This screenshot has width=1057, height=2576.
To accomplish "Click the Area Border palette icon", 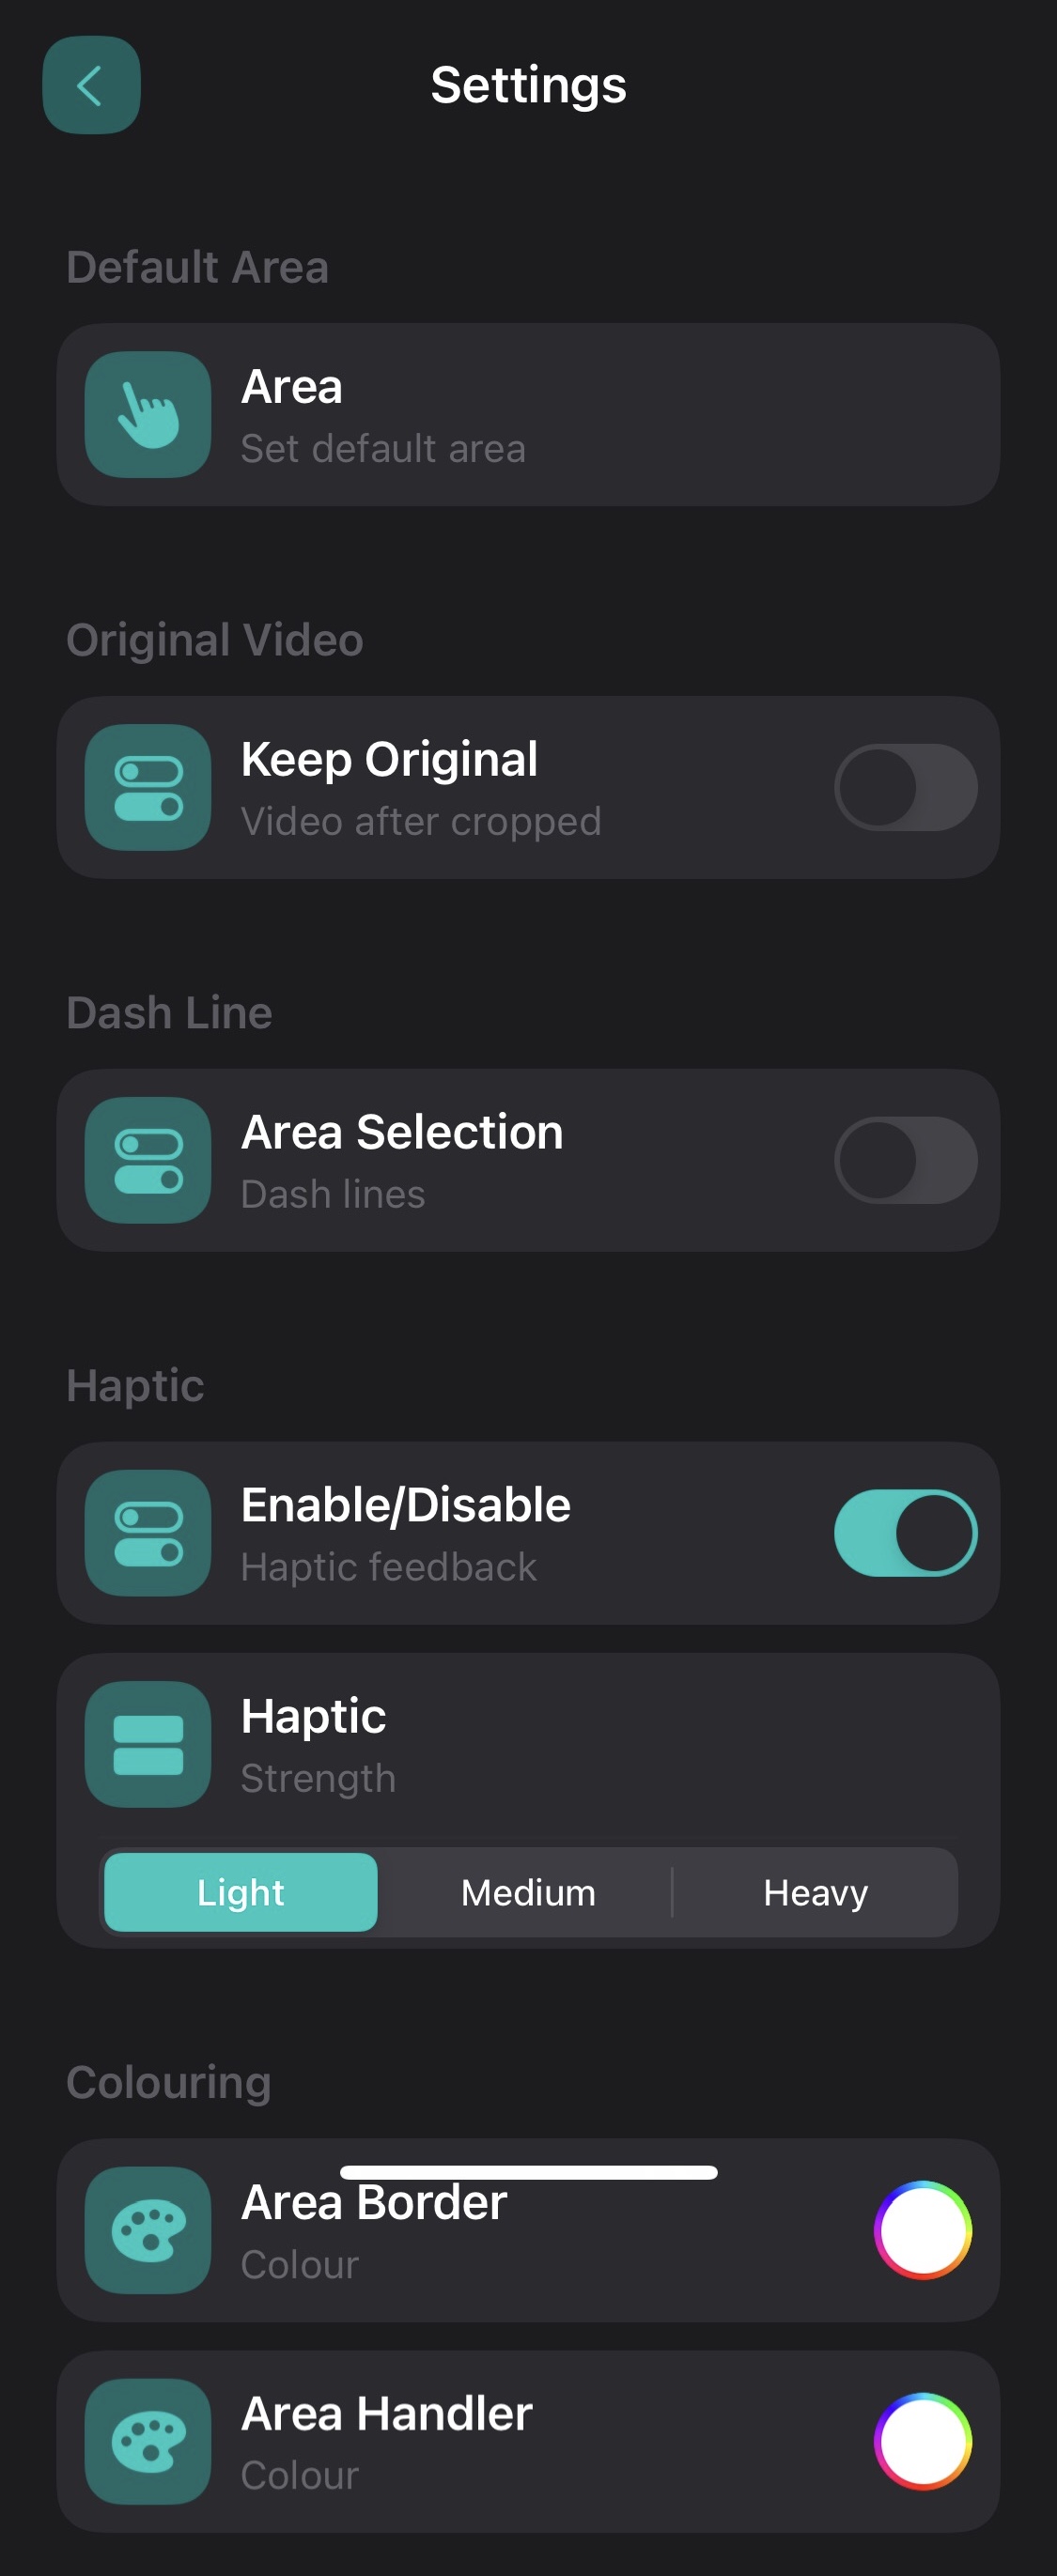I will (x=148, y=2230).
